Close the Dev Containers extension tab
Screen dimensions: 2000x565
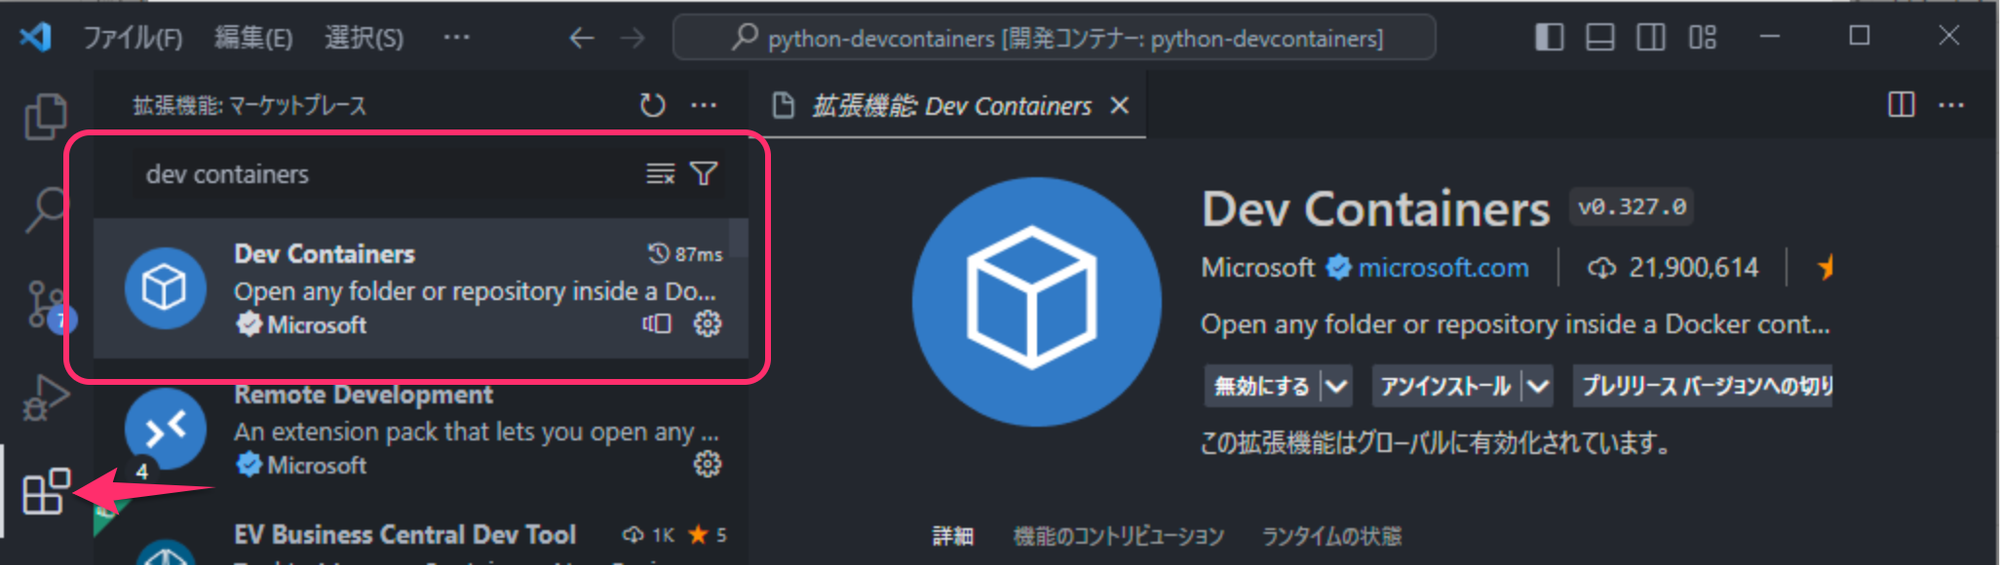click(x=1120, y=105)
